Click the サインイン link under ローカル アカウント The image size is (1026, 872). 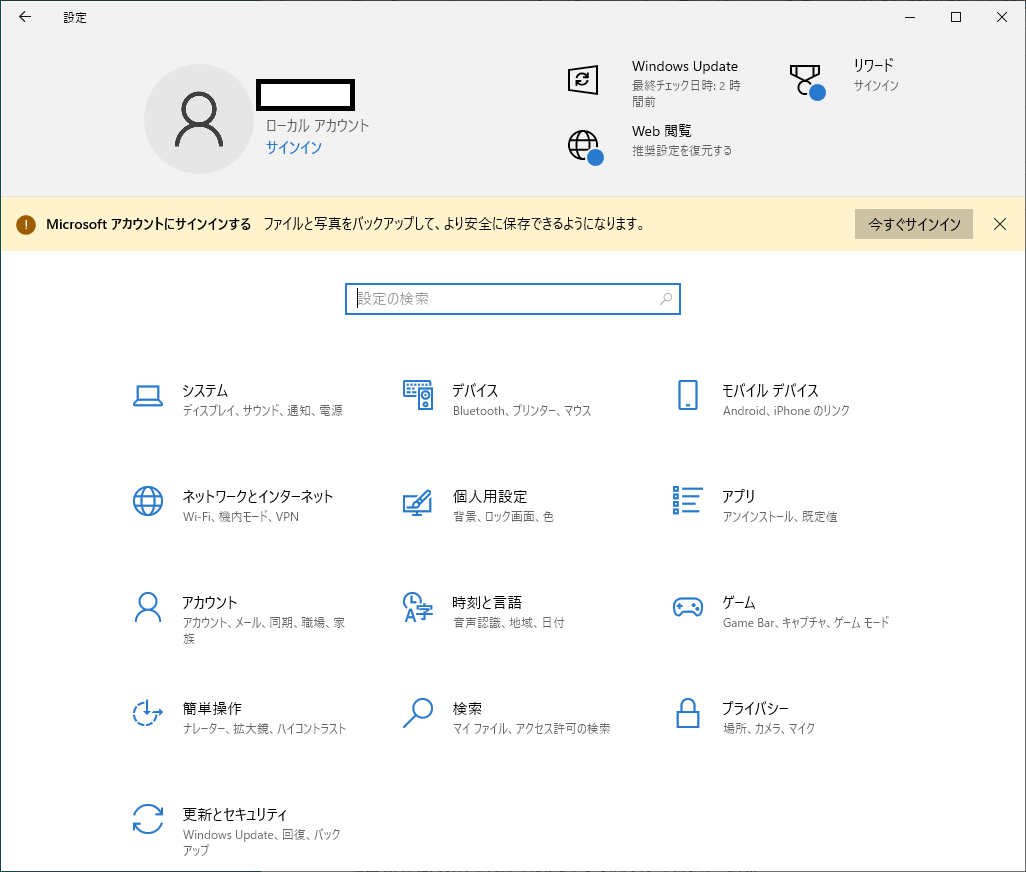tap(293, 147)
